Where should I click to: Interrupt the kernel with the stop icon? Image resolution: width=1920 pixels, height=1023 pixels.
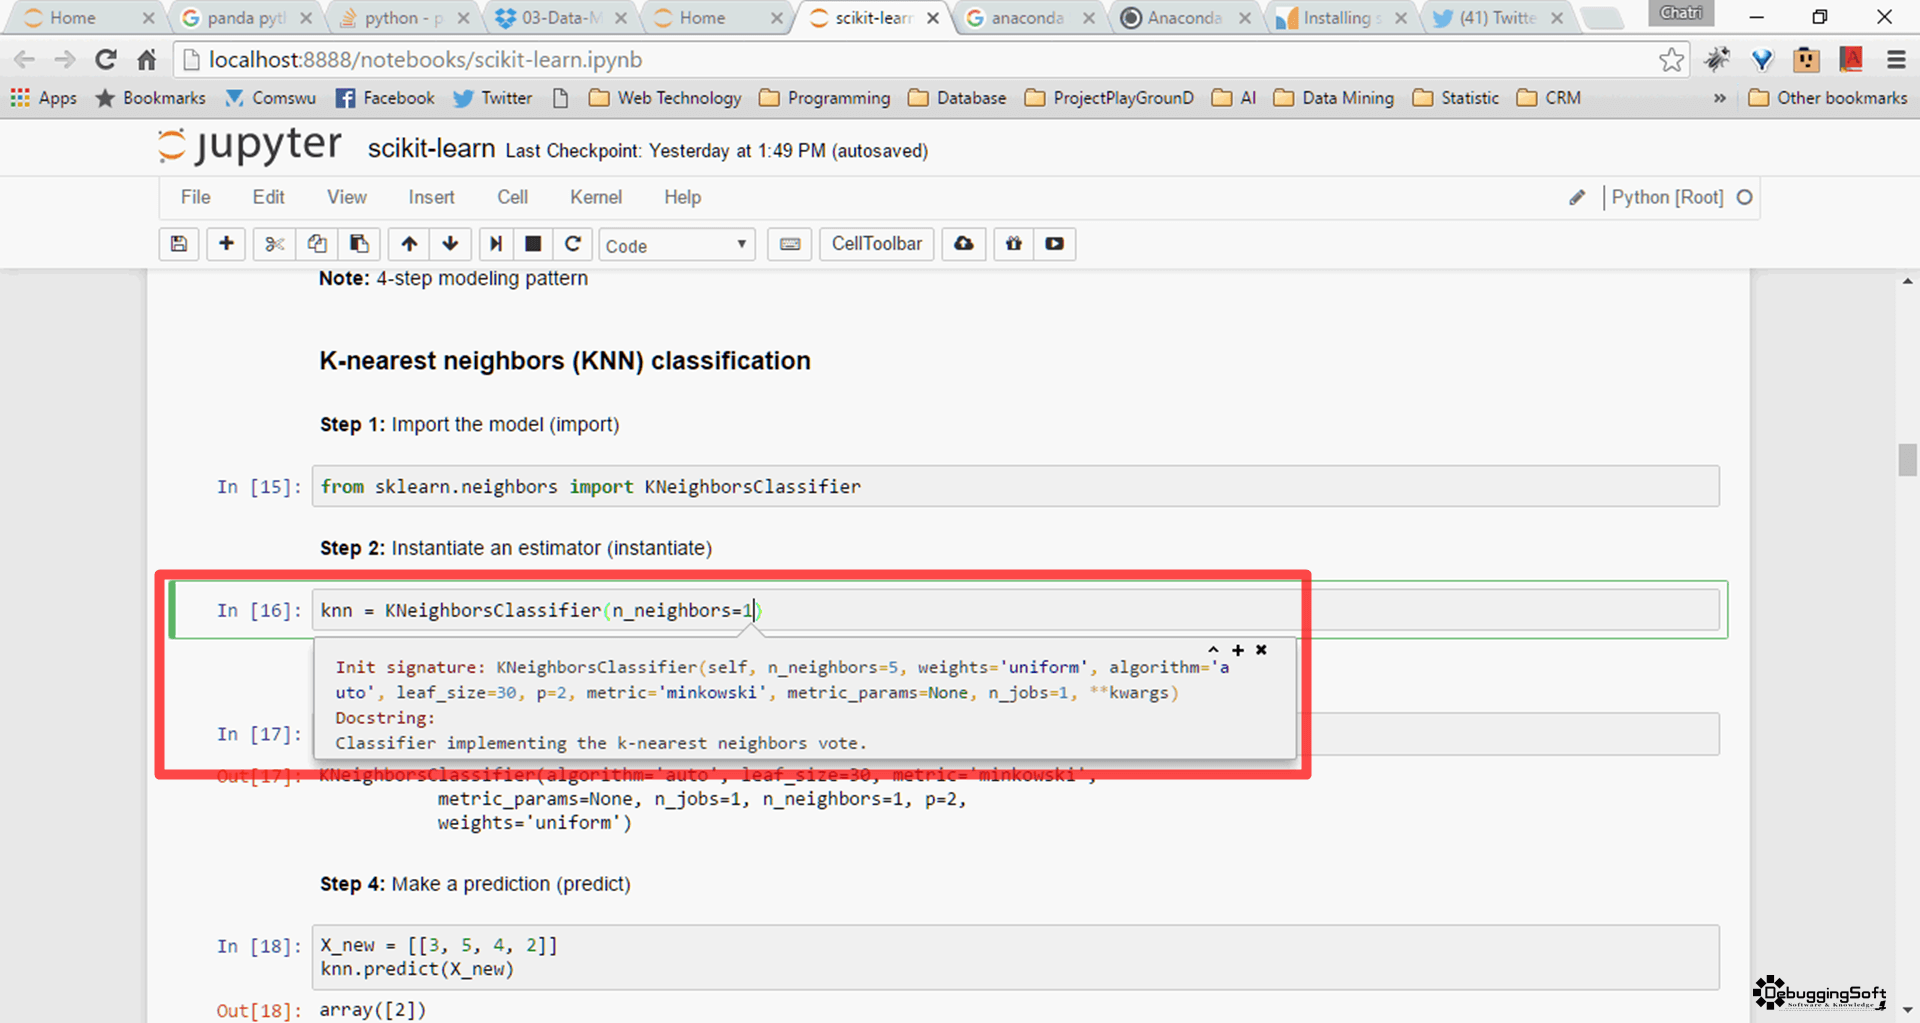(x=533, y=244)
